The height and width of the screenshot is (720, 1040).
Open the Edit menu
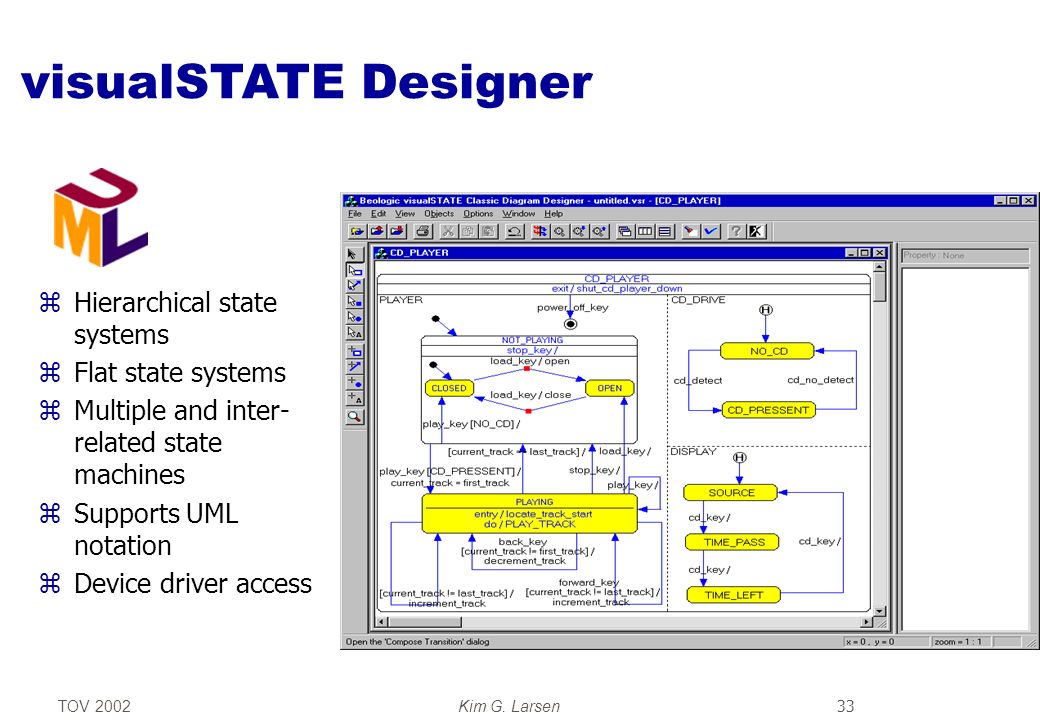[378, 213]
